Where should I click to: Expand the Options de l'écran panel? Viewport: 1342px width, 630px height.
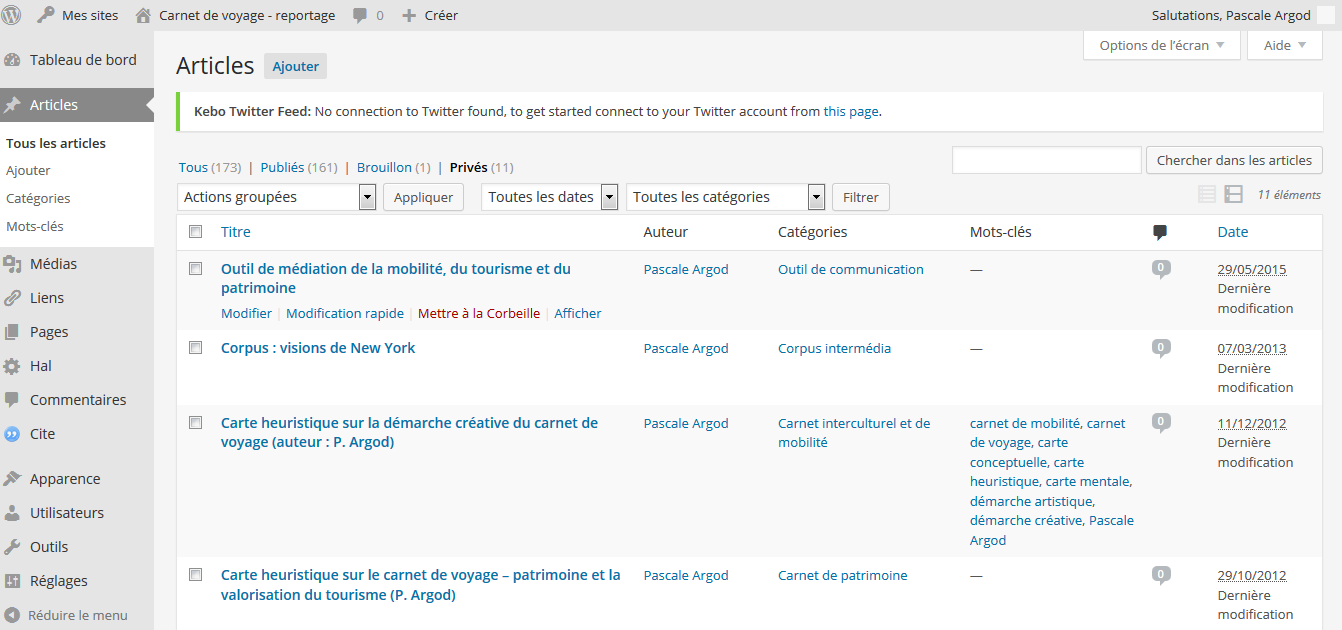1161,45
